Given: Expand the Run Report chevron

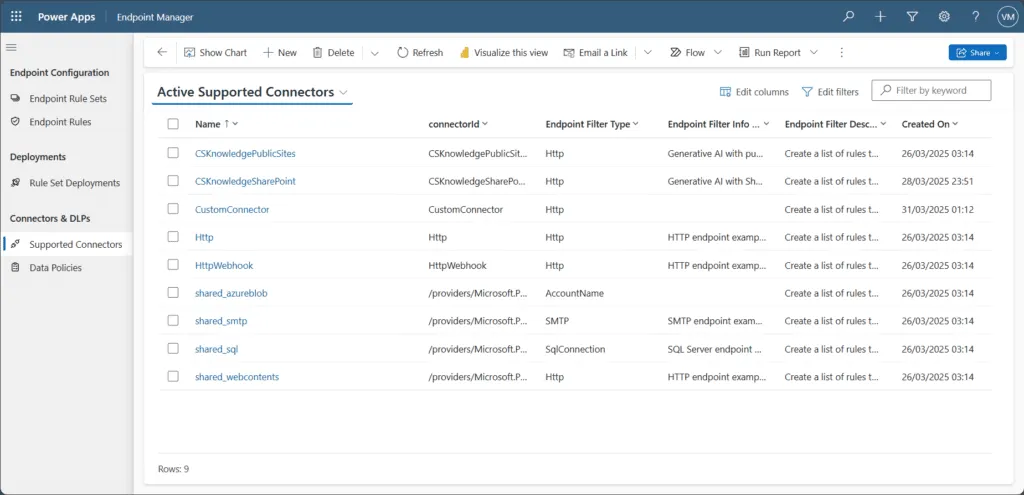Looking at the screenshot, I should 814,53.
